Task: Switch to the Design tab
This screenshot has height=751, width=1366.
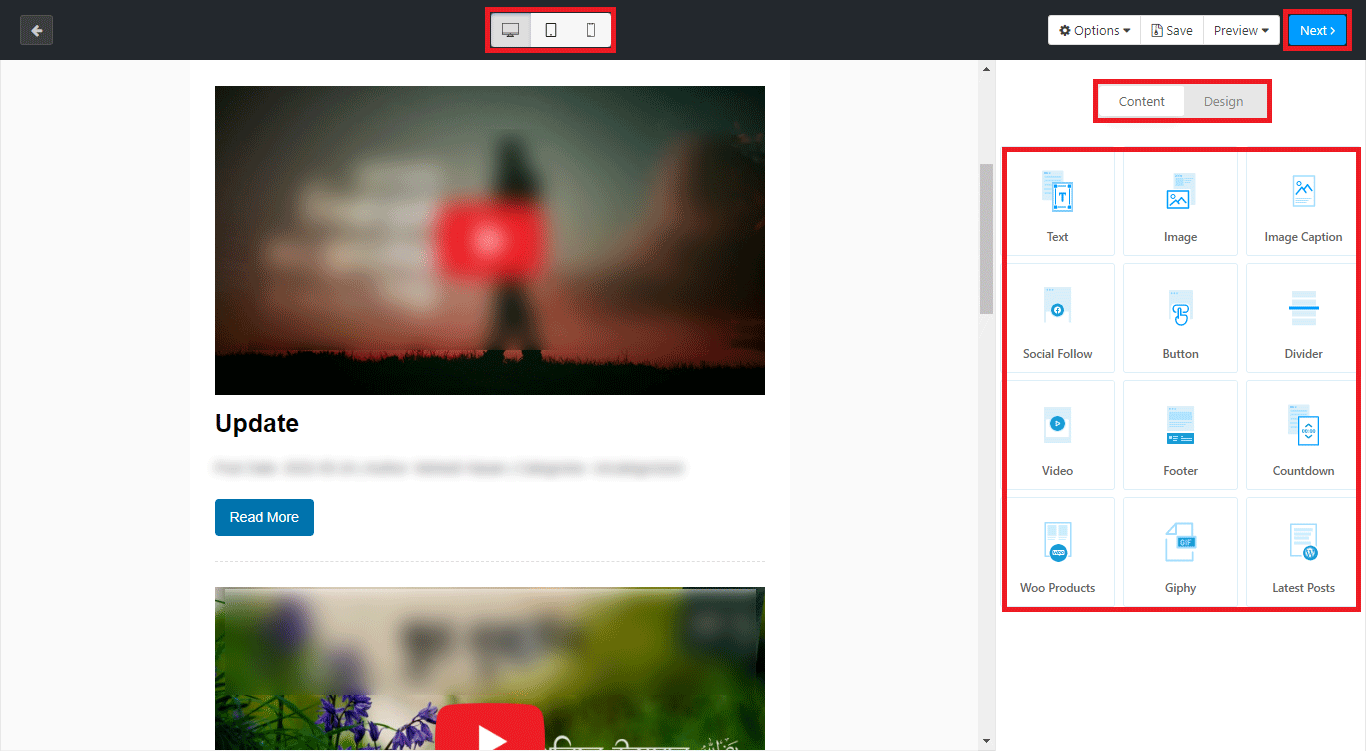Action: pyautogui.click(x=1223, y=101)
